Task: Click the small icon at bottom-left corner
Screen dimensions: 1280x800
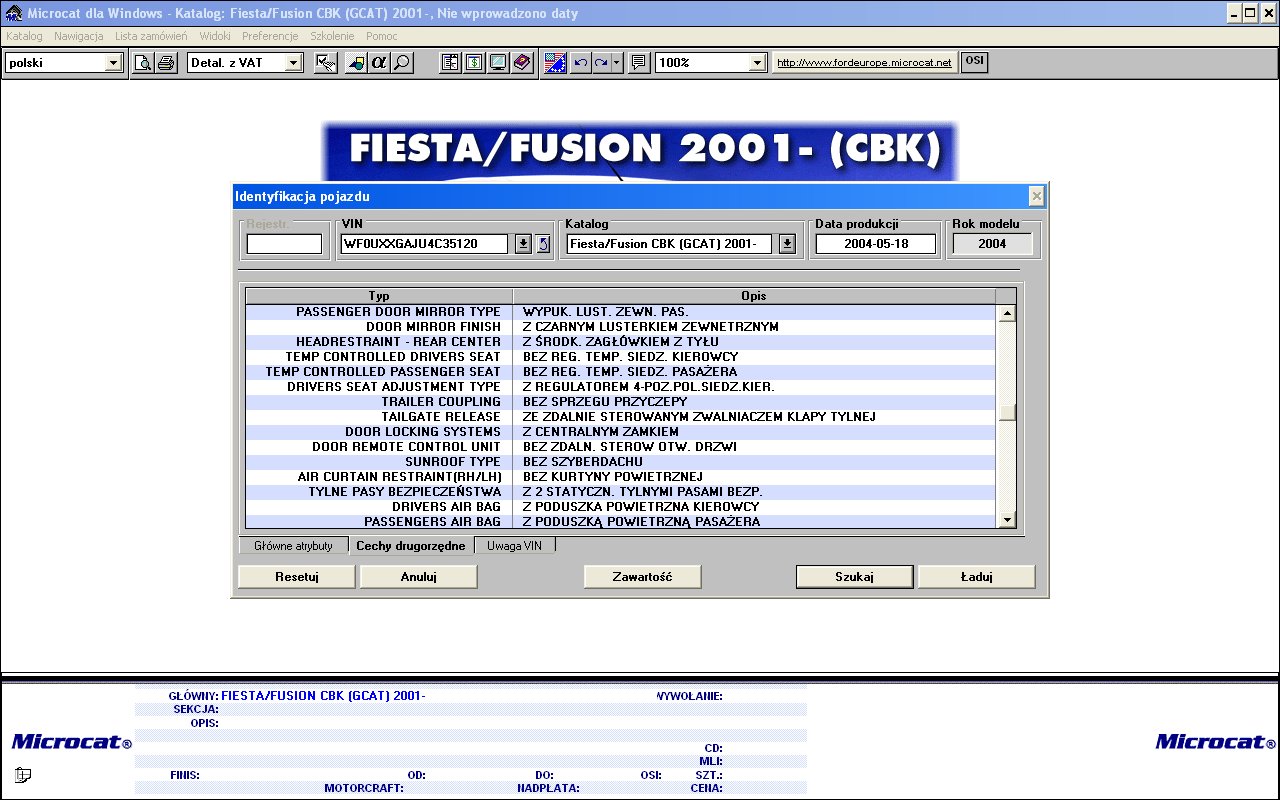Action: (x=23, y=774)
